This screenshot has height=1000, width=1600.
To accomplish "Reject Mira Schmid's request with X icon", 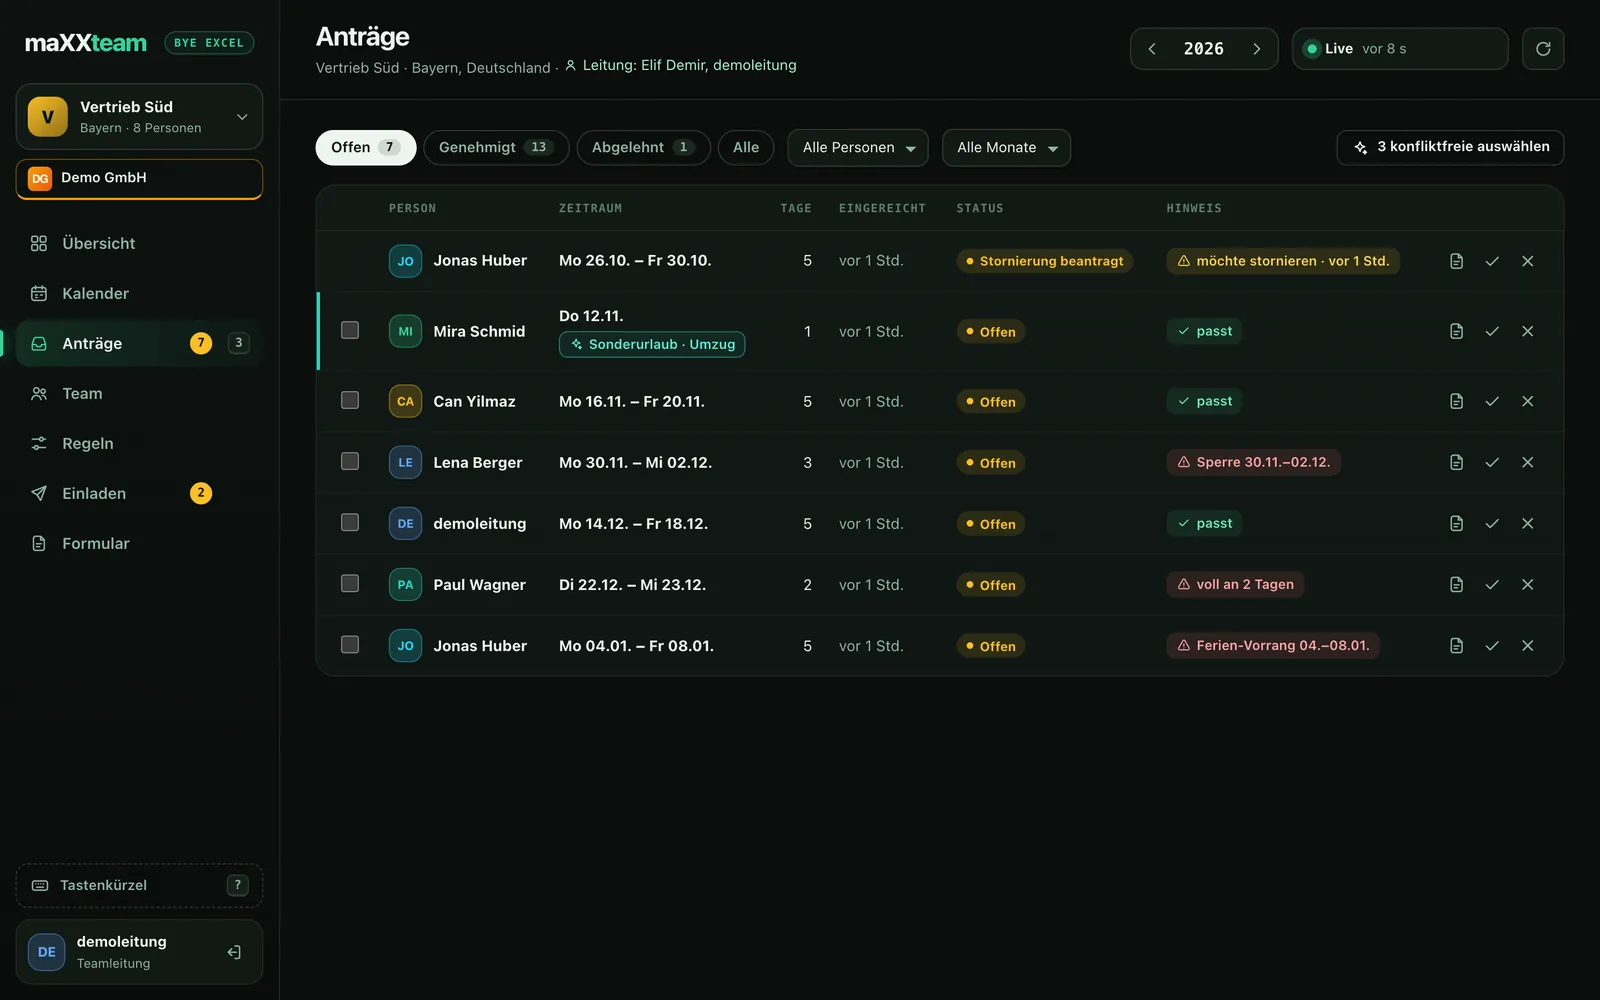I will click(x=1528, y=331).
